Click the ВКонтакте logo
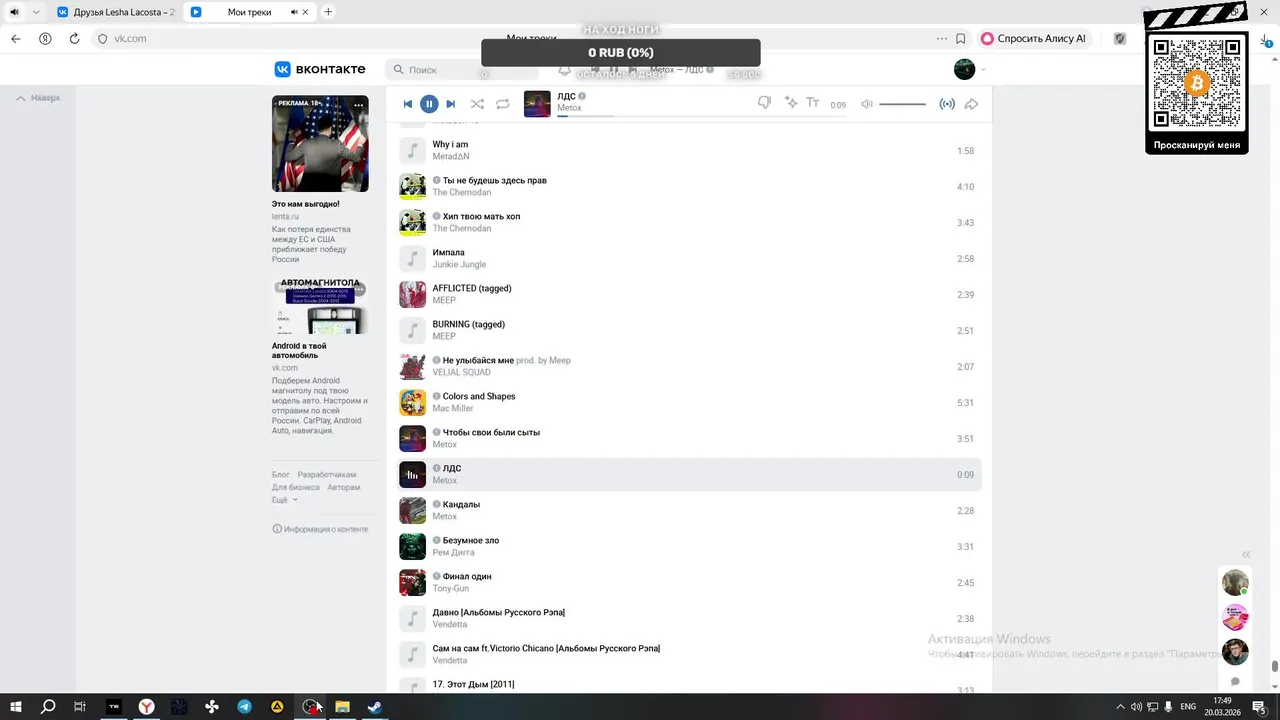Screen dimensions: 1280x720 pyautogui.click(x=320, y=69)
